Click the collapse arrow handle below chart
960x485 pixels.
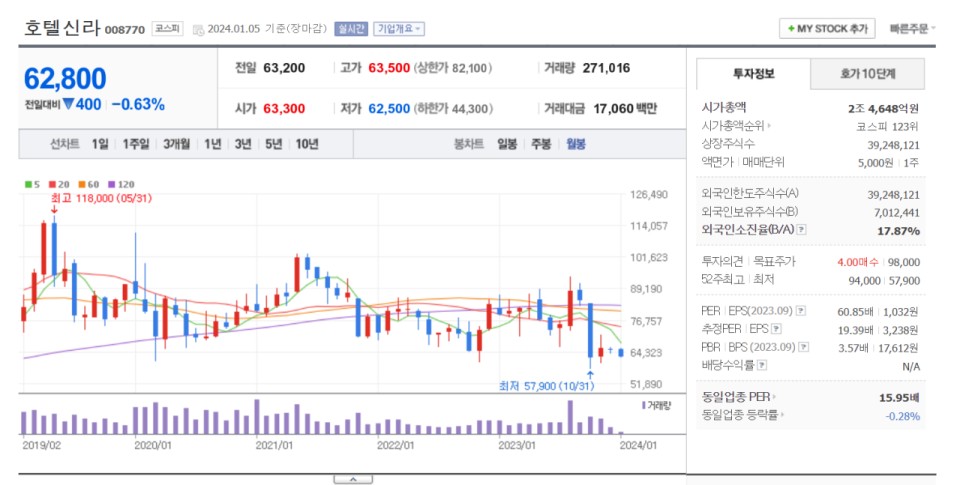coord(353,479)
